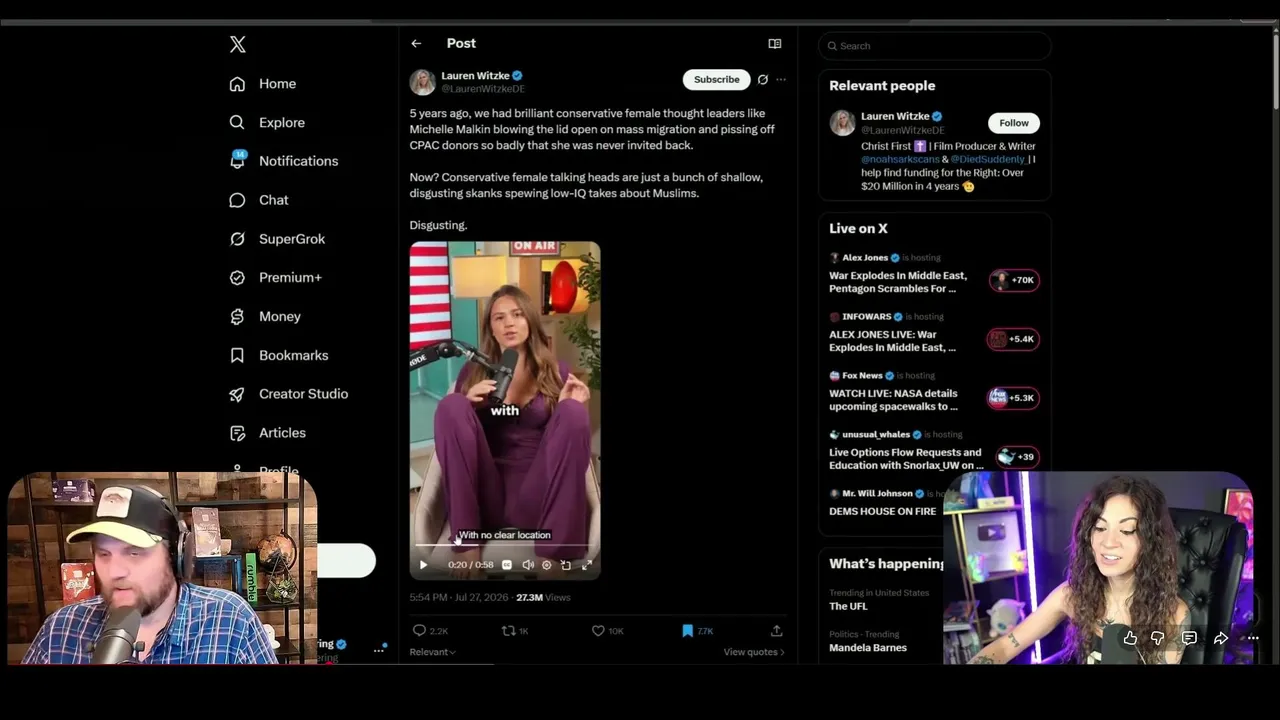Open View quotes link
The image size is (1280, 720).
(x=754, y=652)
